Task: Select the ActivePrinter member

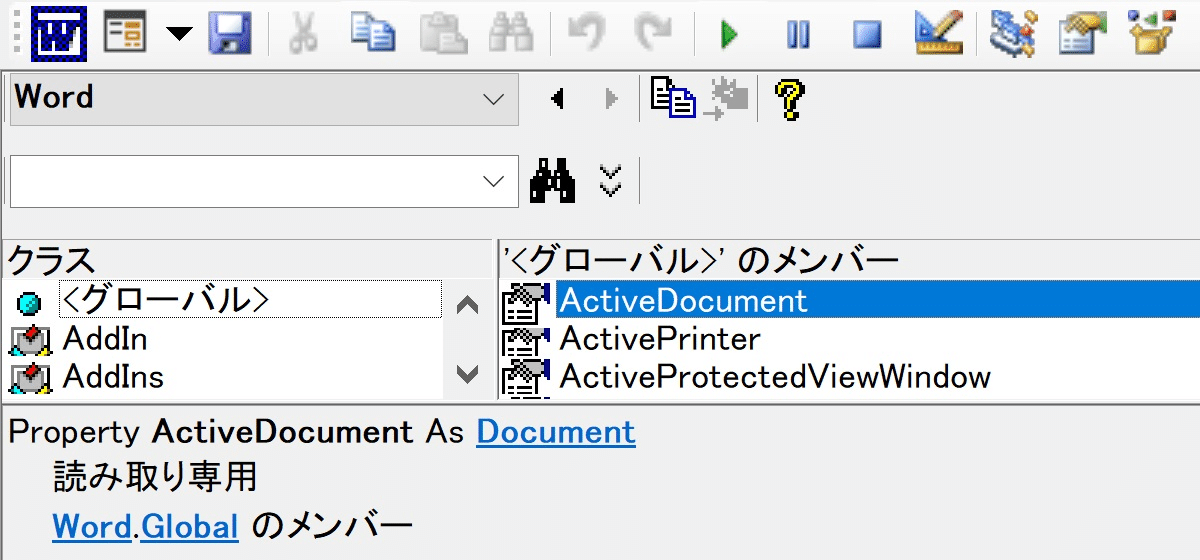Action: (660, 339)
